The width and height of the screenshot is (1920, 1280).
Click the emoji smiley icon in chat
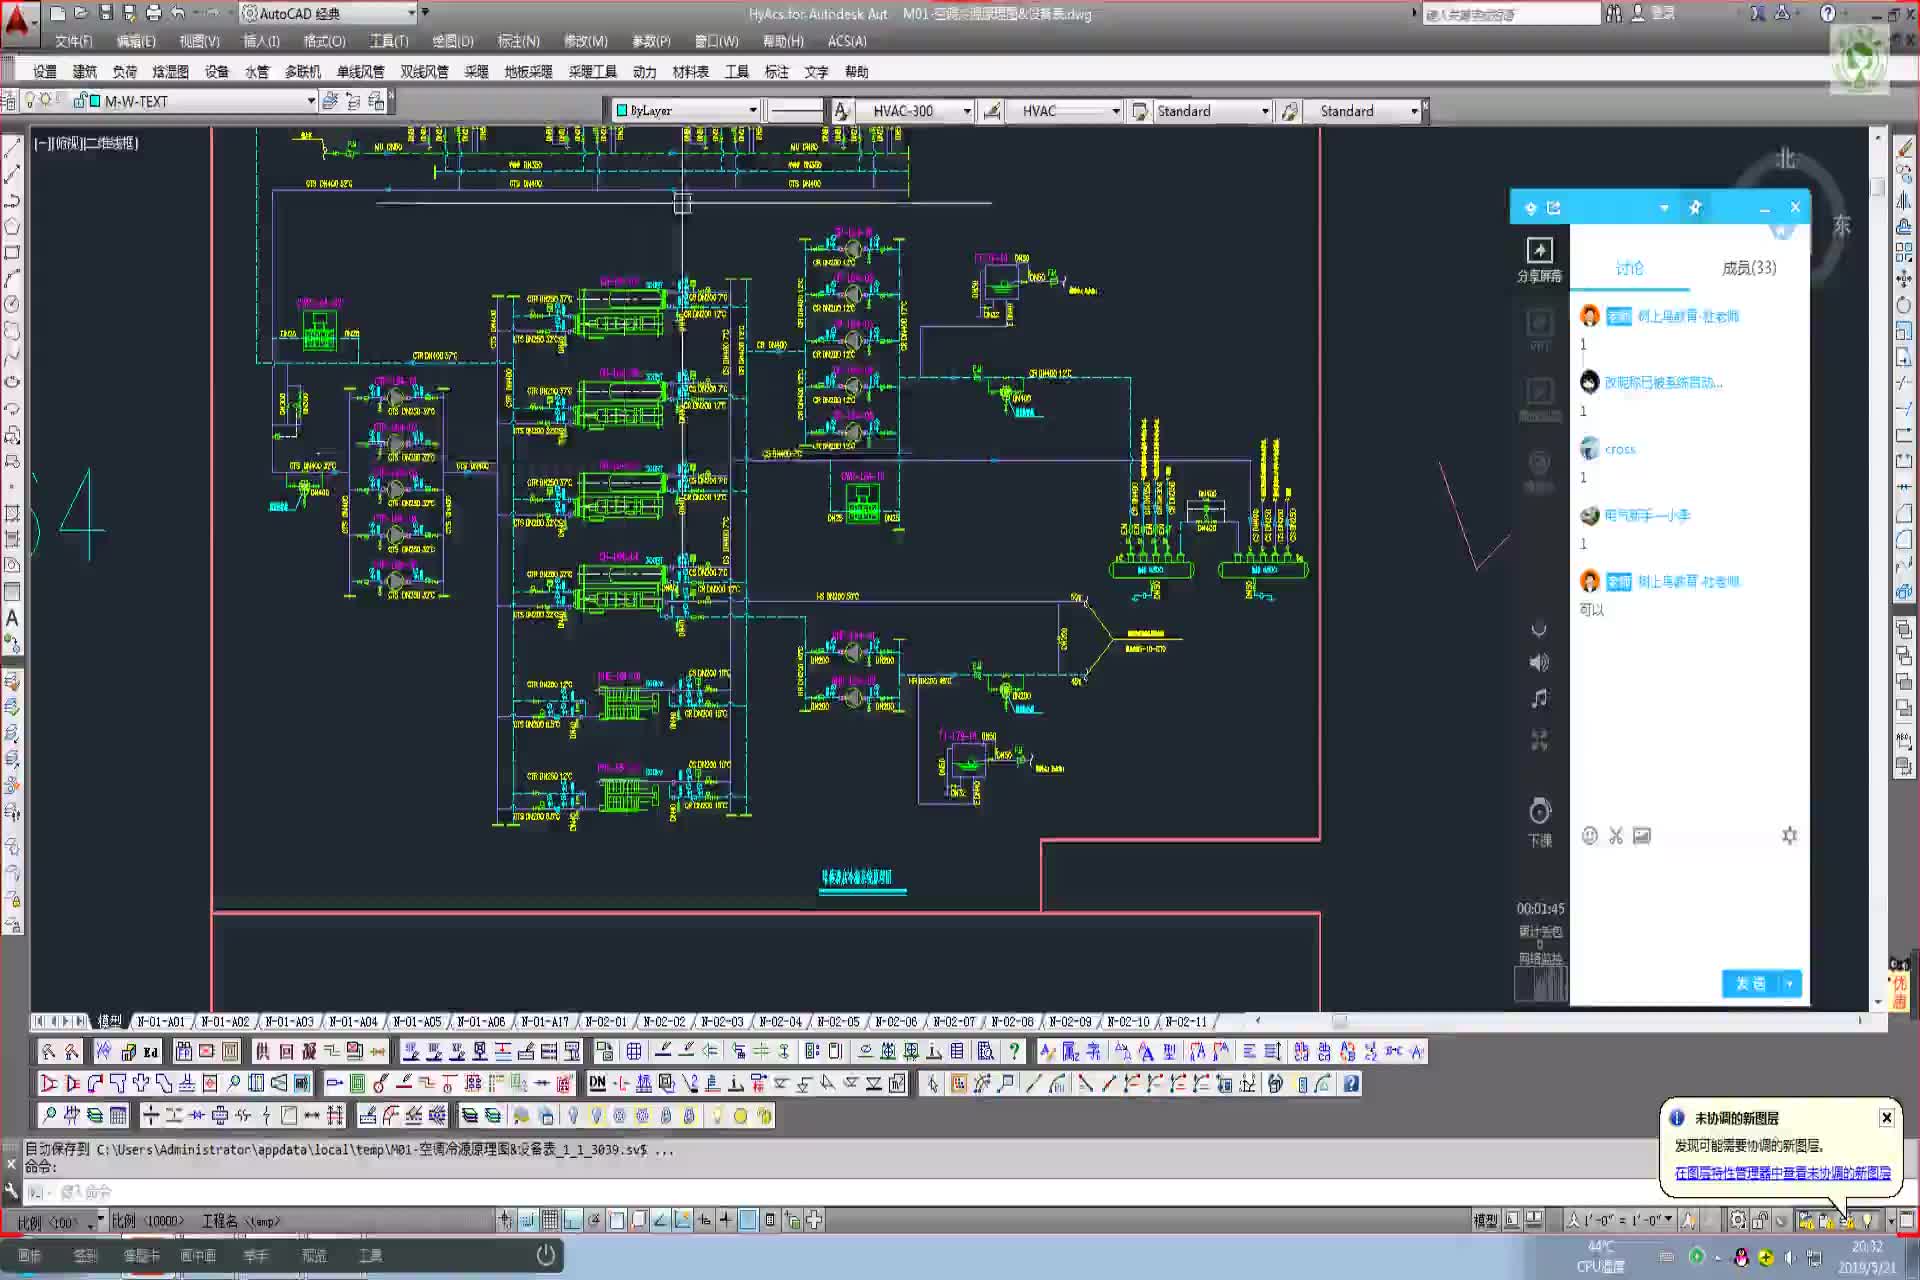(1589, 836)
